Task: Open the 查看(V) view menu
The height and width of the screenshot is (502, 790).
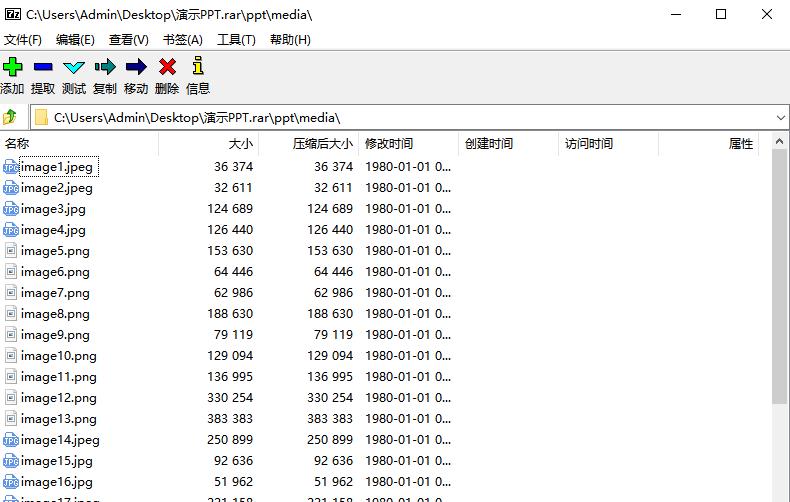Action: pyautogui.click(x=128, y=39)
